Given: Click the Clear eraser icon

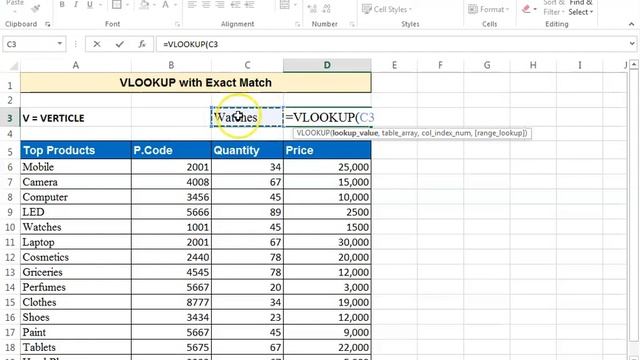Looking at the screenshot, I should (526, 9).
